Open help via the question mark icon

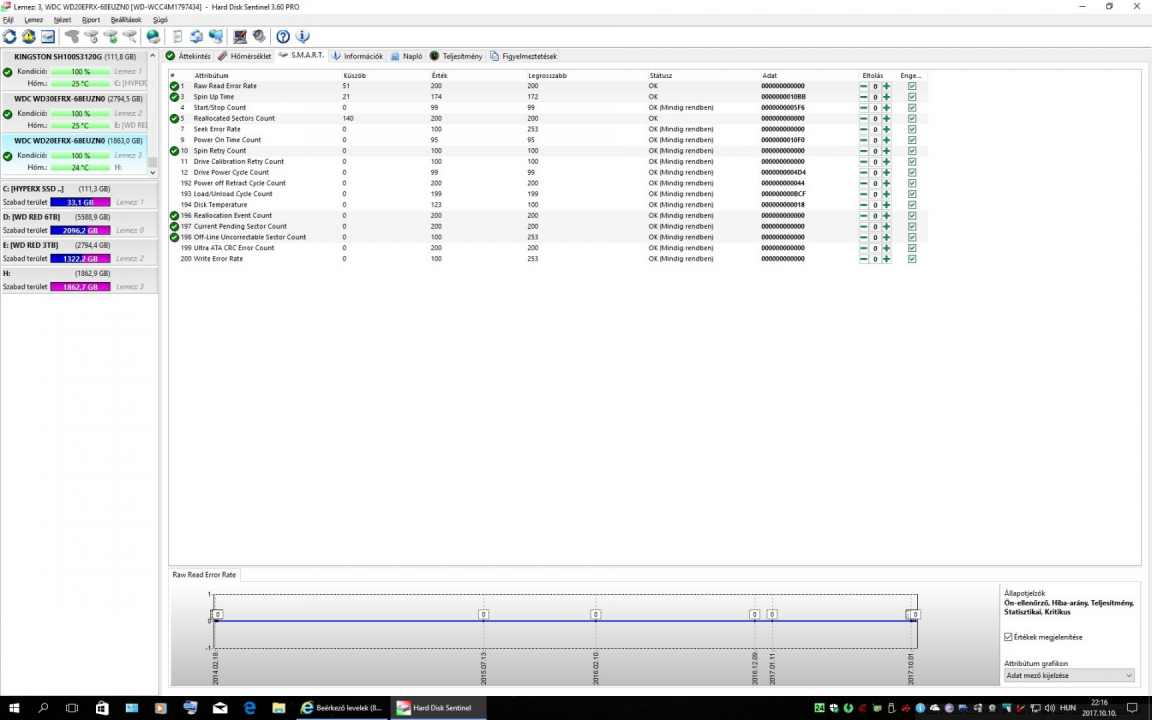click(x=283, y=36)
